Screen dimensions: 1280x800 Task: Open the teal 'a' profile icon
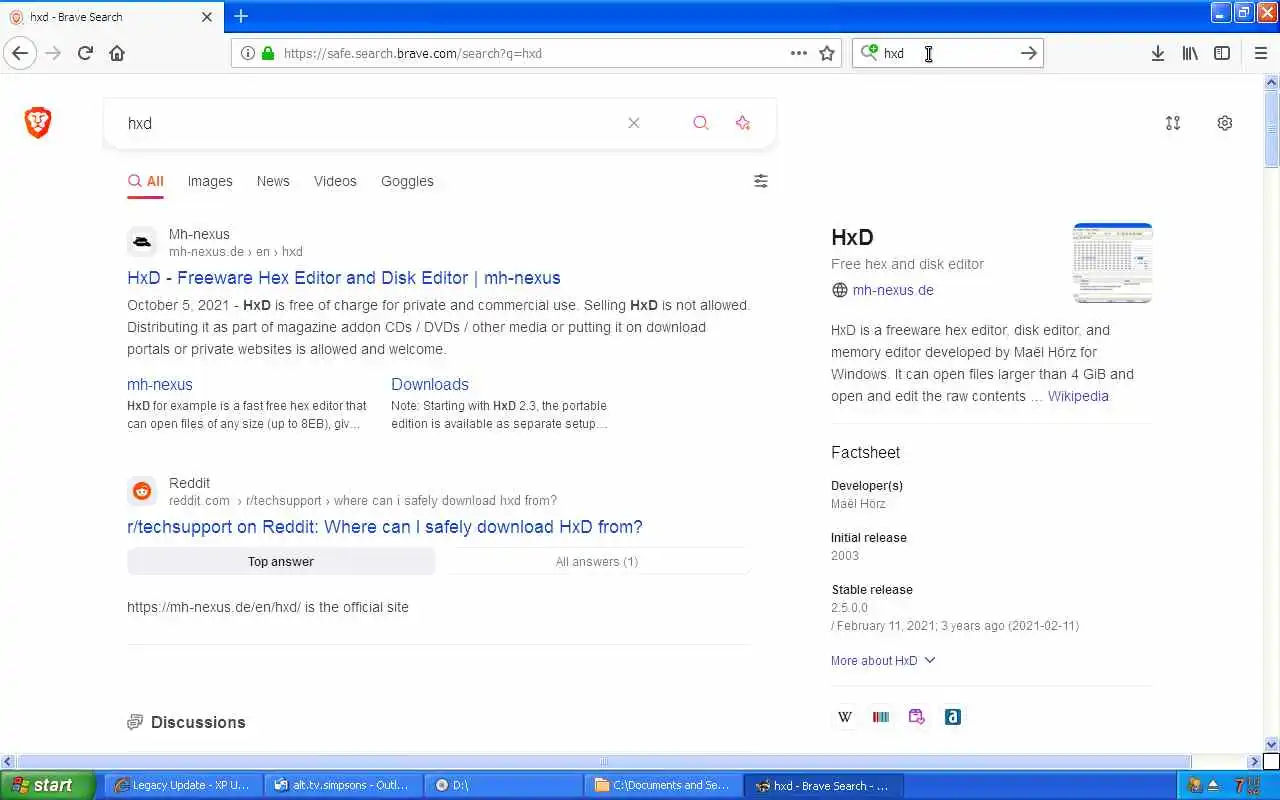(953, 716)
